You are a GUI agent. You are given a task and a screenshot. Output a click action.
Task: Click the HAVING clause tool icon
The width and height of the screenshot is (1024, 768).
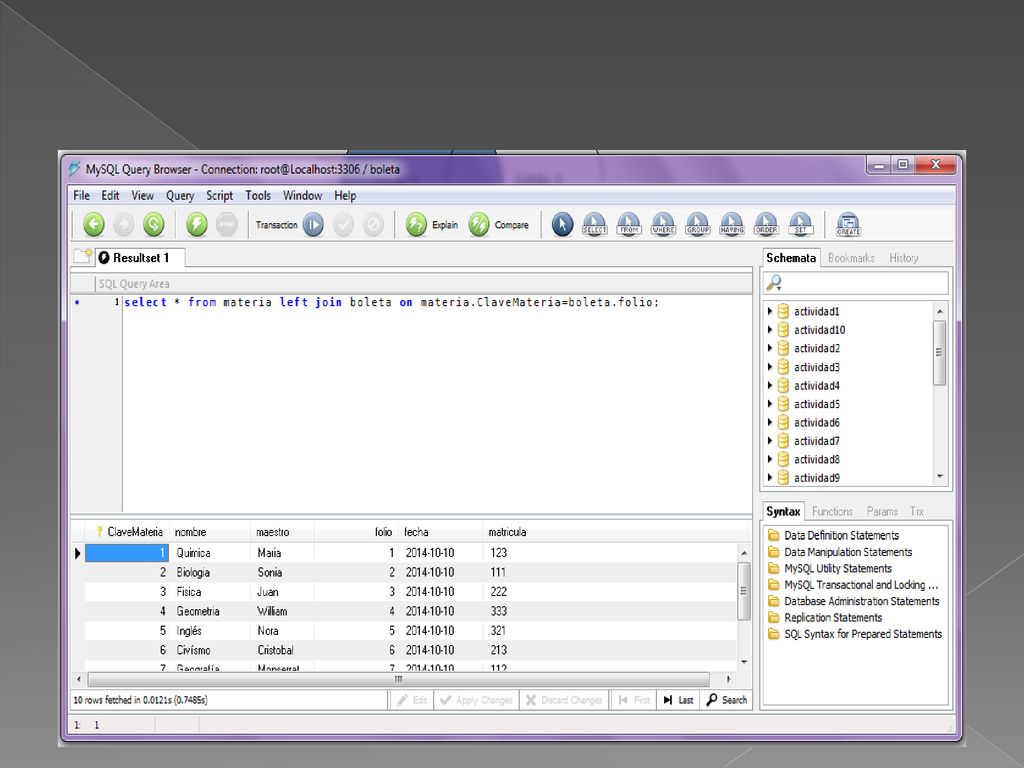tap(732, 225)
